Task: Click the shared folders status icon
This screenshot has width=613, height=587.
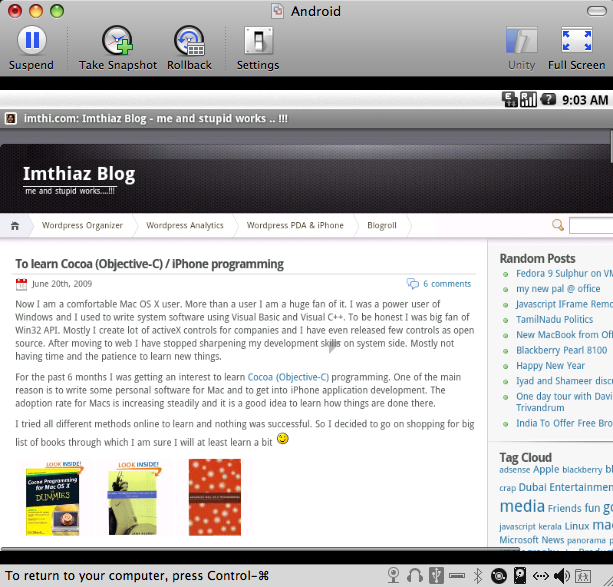Action: click(x=583, y=576)
